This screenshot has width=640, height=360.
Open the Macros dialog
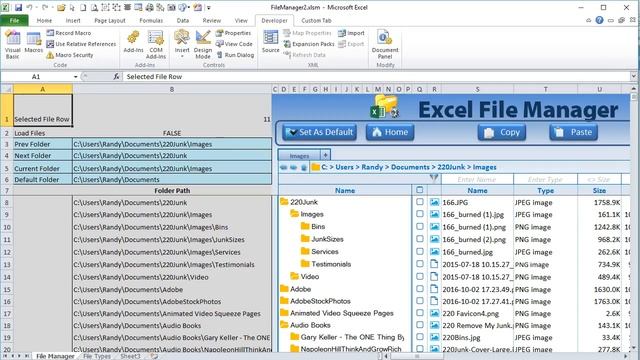pos(33,42)
